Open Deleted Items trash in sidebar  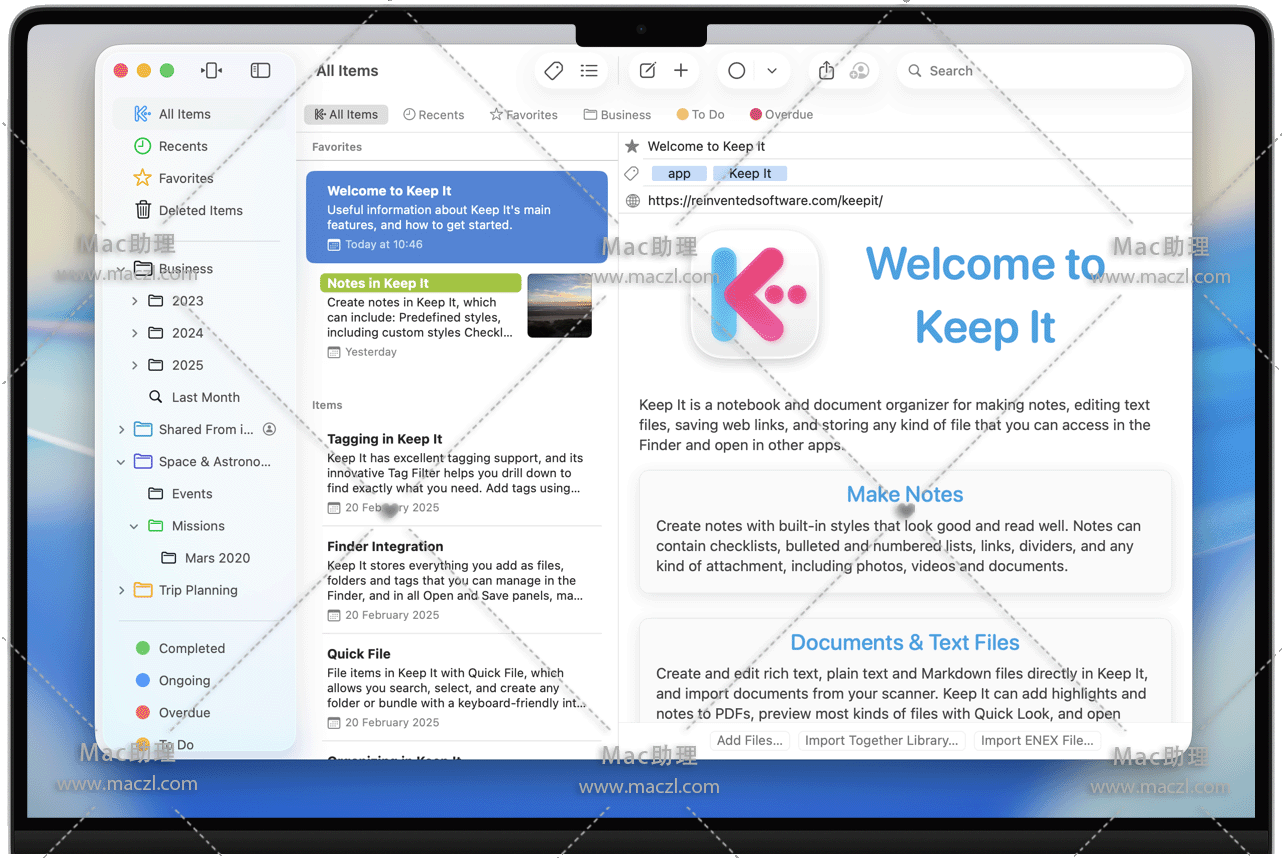click(200, 210)
